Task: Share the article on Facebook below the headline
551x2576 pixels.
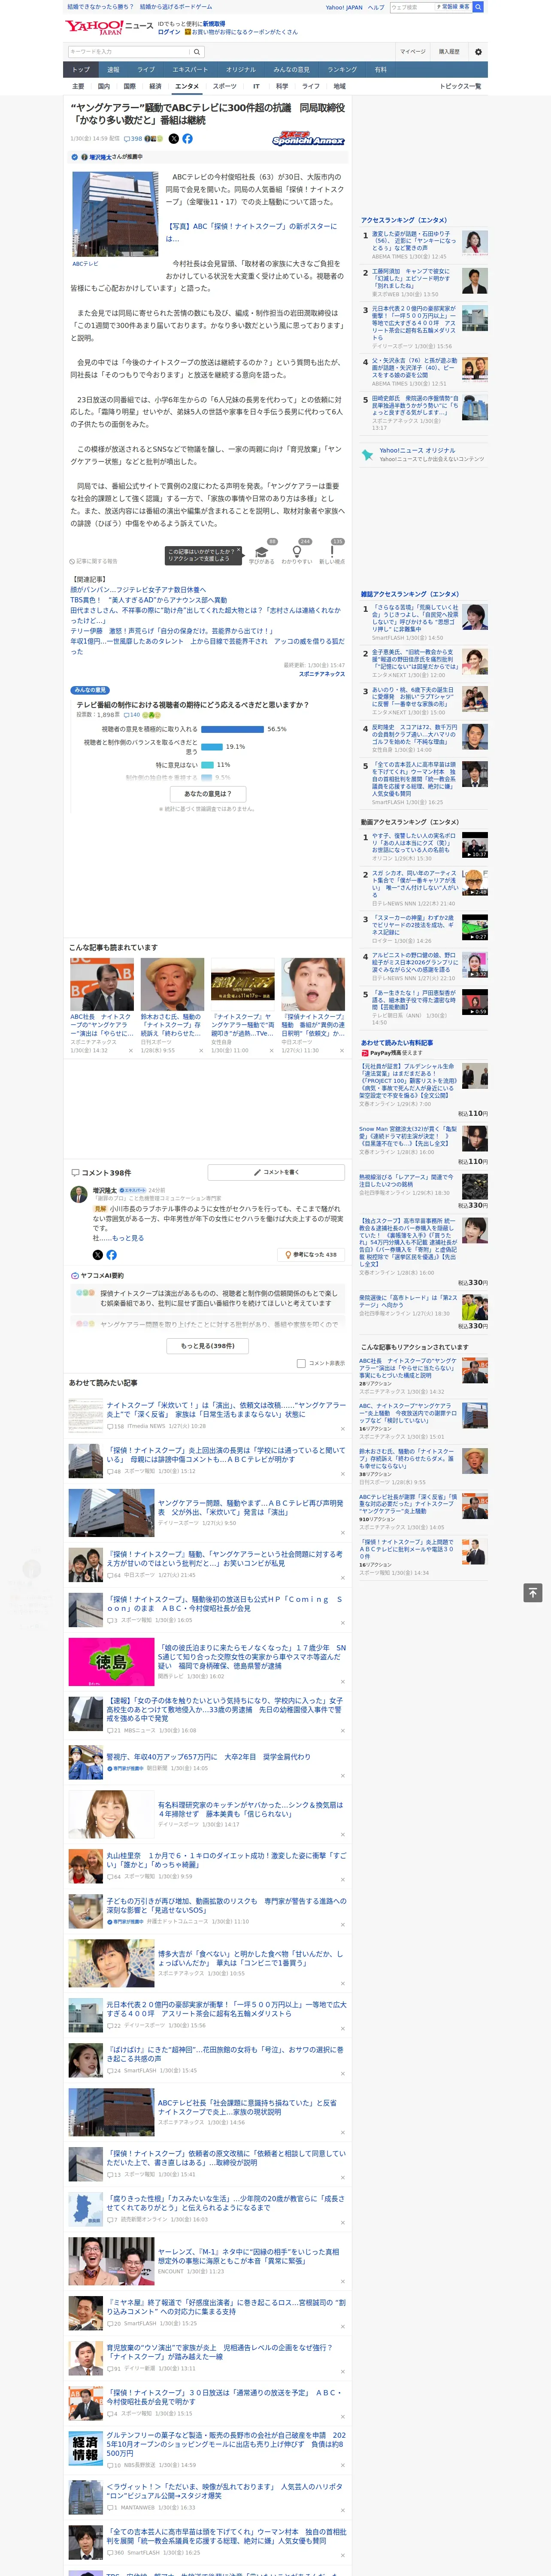Action: pyautogui.click(x=187, y=139)
